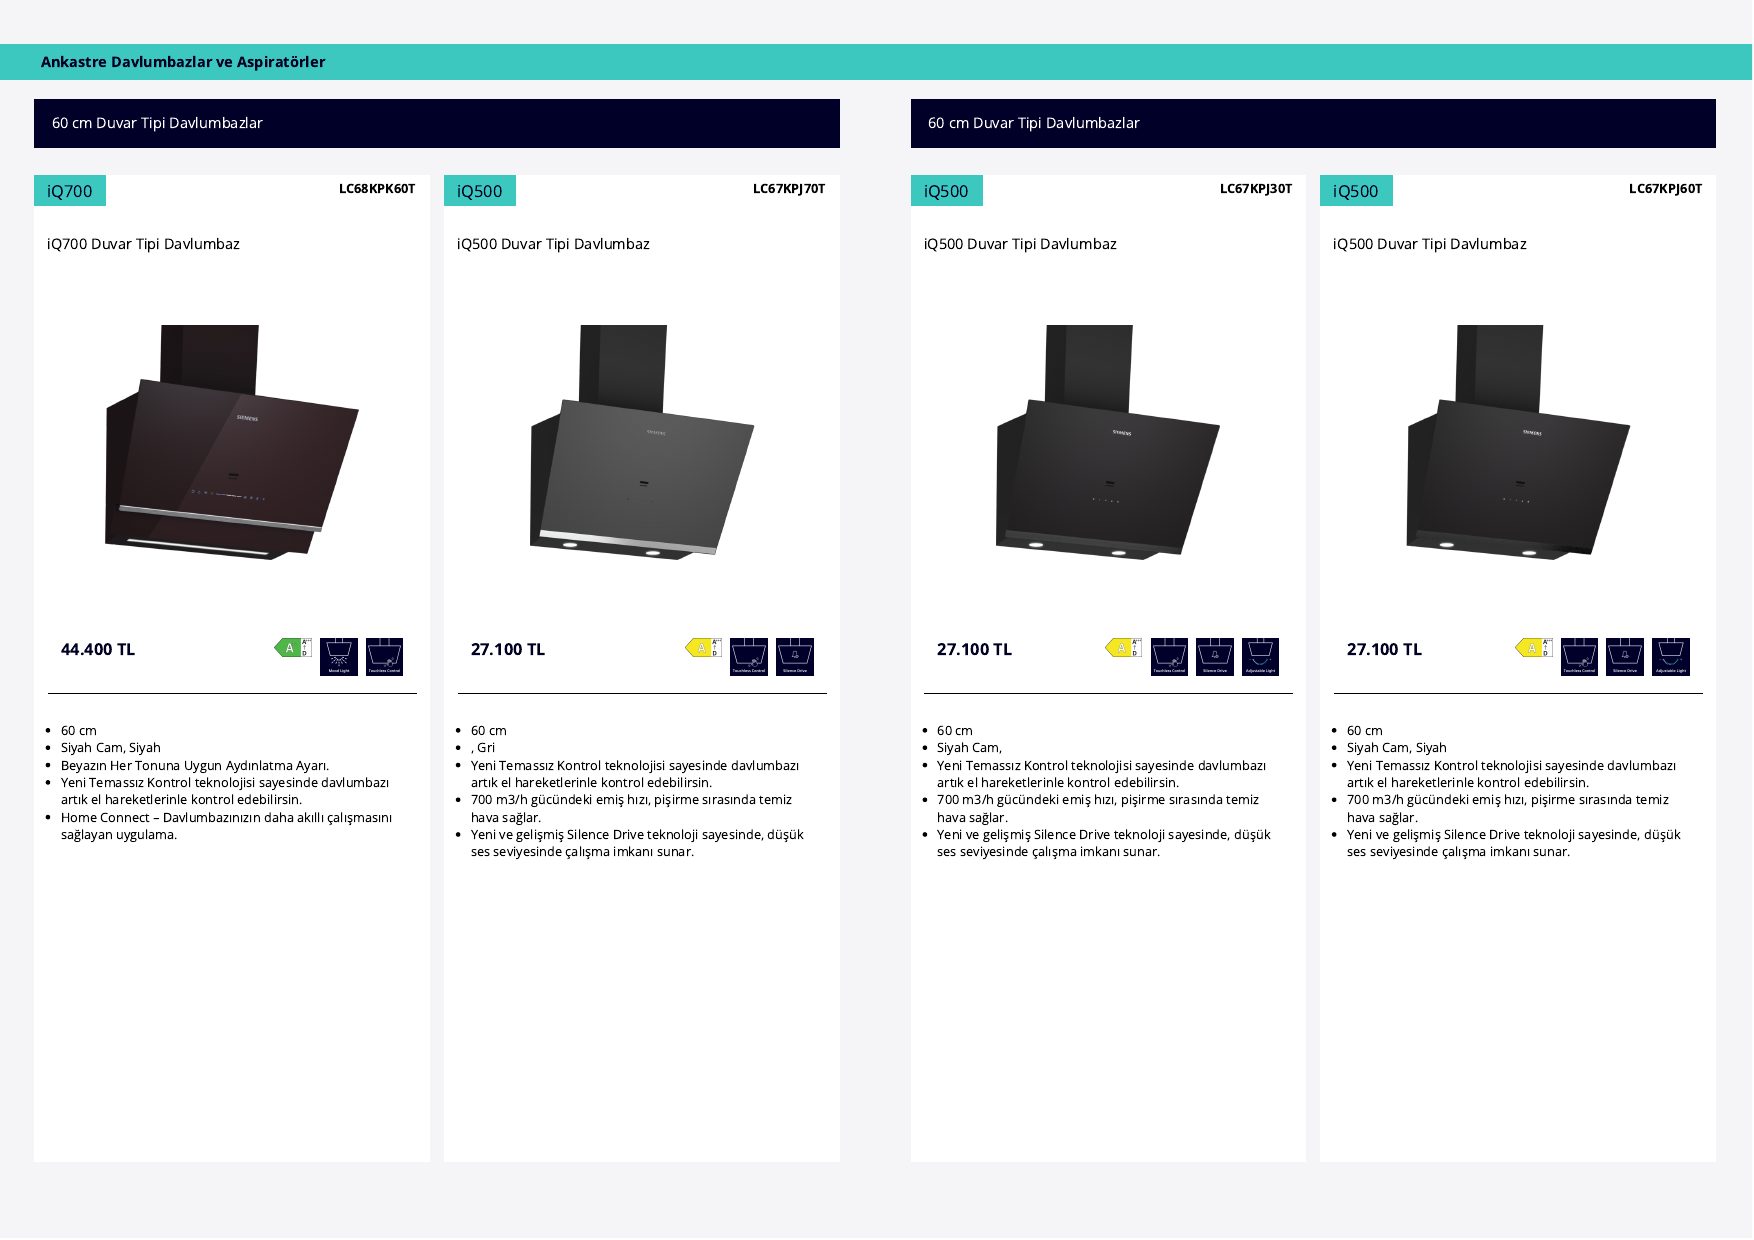
Task: Open the LC67KPJ60T hood product image
Action: coord(1518,442)
